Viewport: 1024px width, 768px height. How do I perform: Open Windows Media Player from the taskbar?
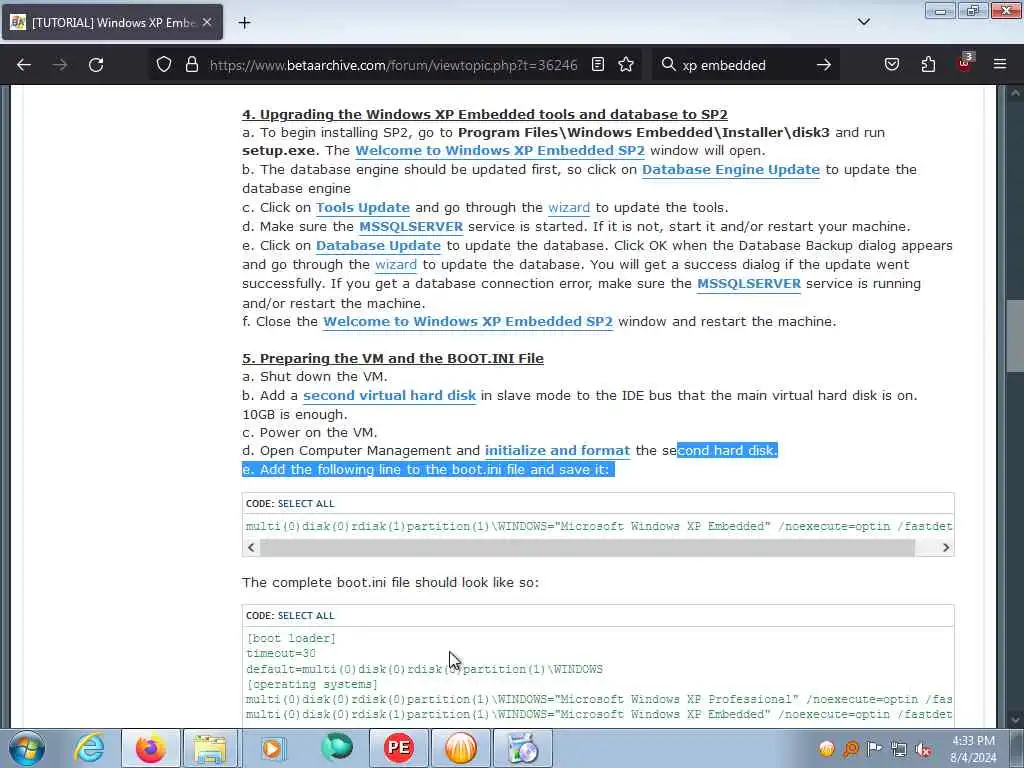point(272,748)
